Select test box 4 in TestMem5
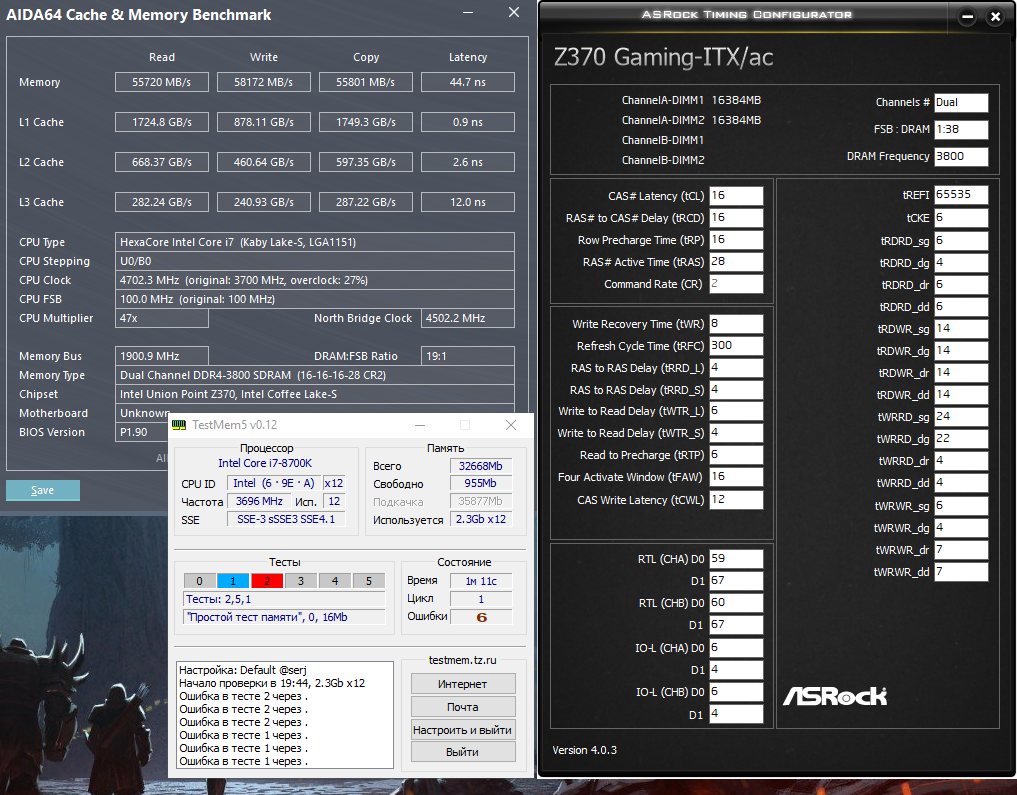 (x=335, y=581)
